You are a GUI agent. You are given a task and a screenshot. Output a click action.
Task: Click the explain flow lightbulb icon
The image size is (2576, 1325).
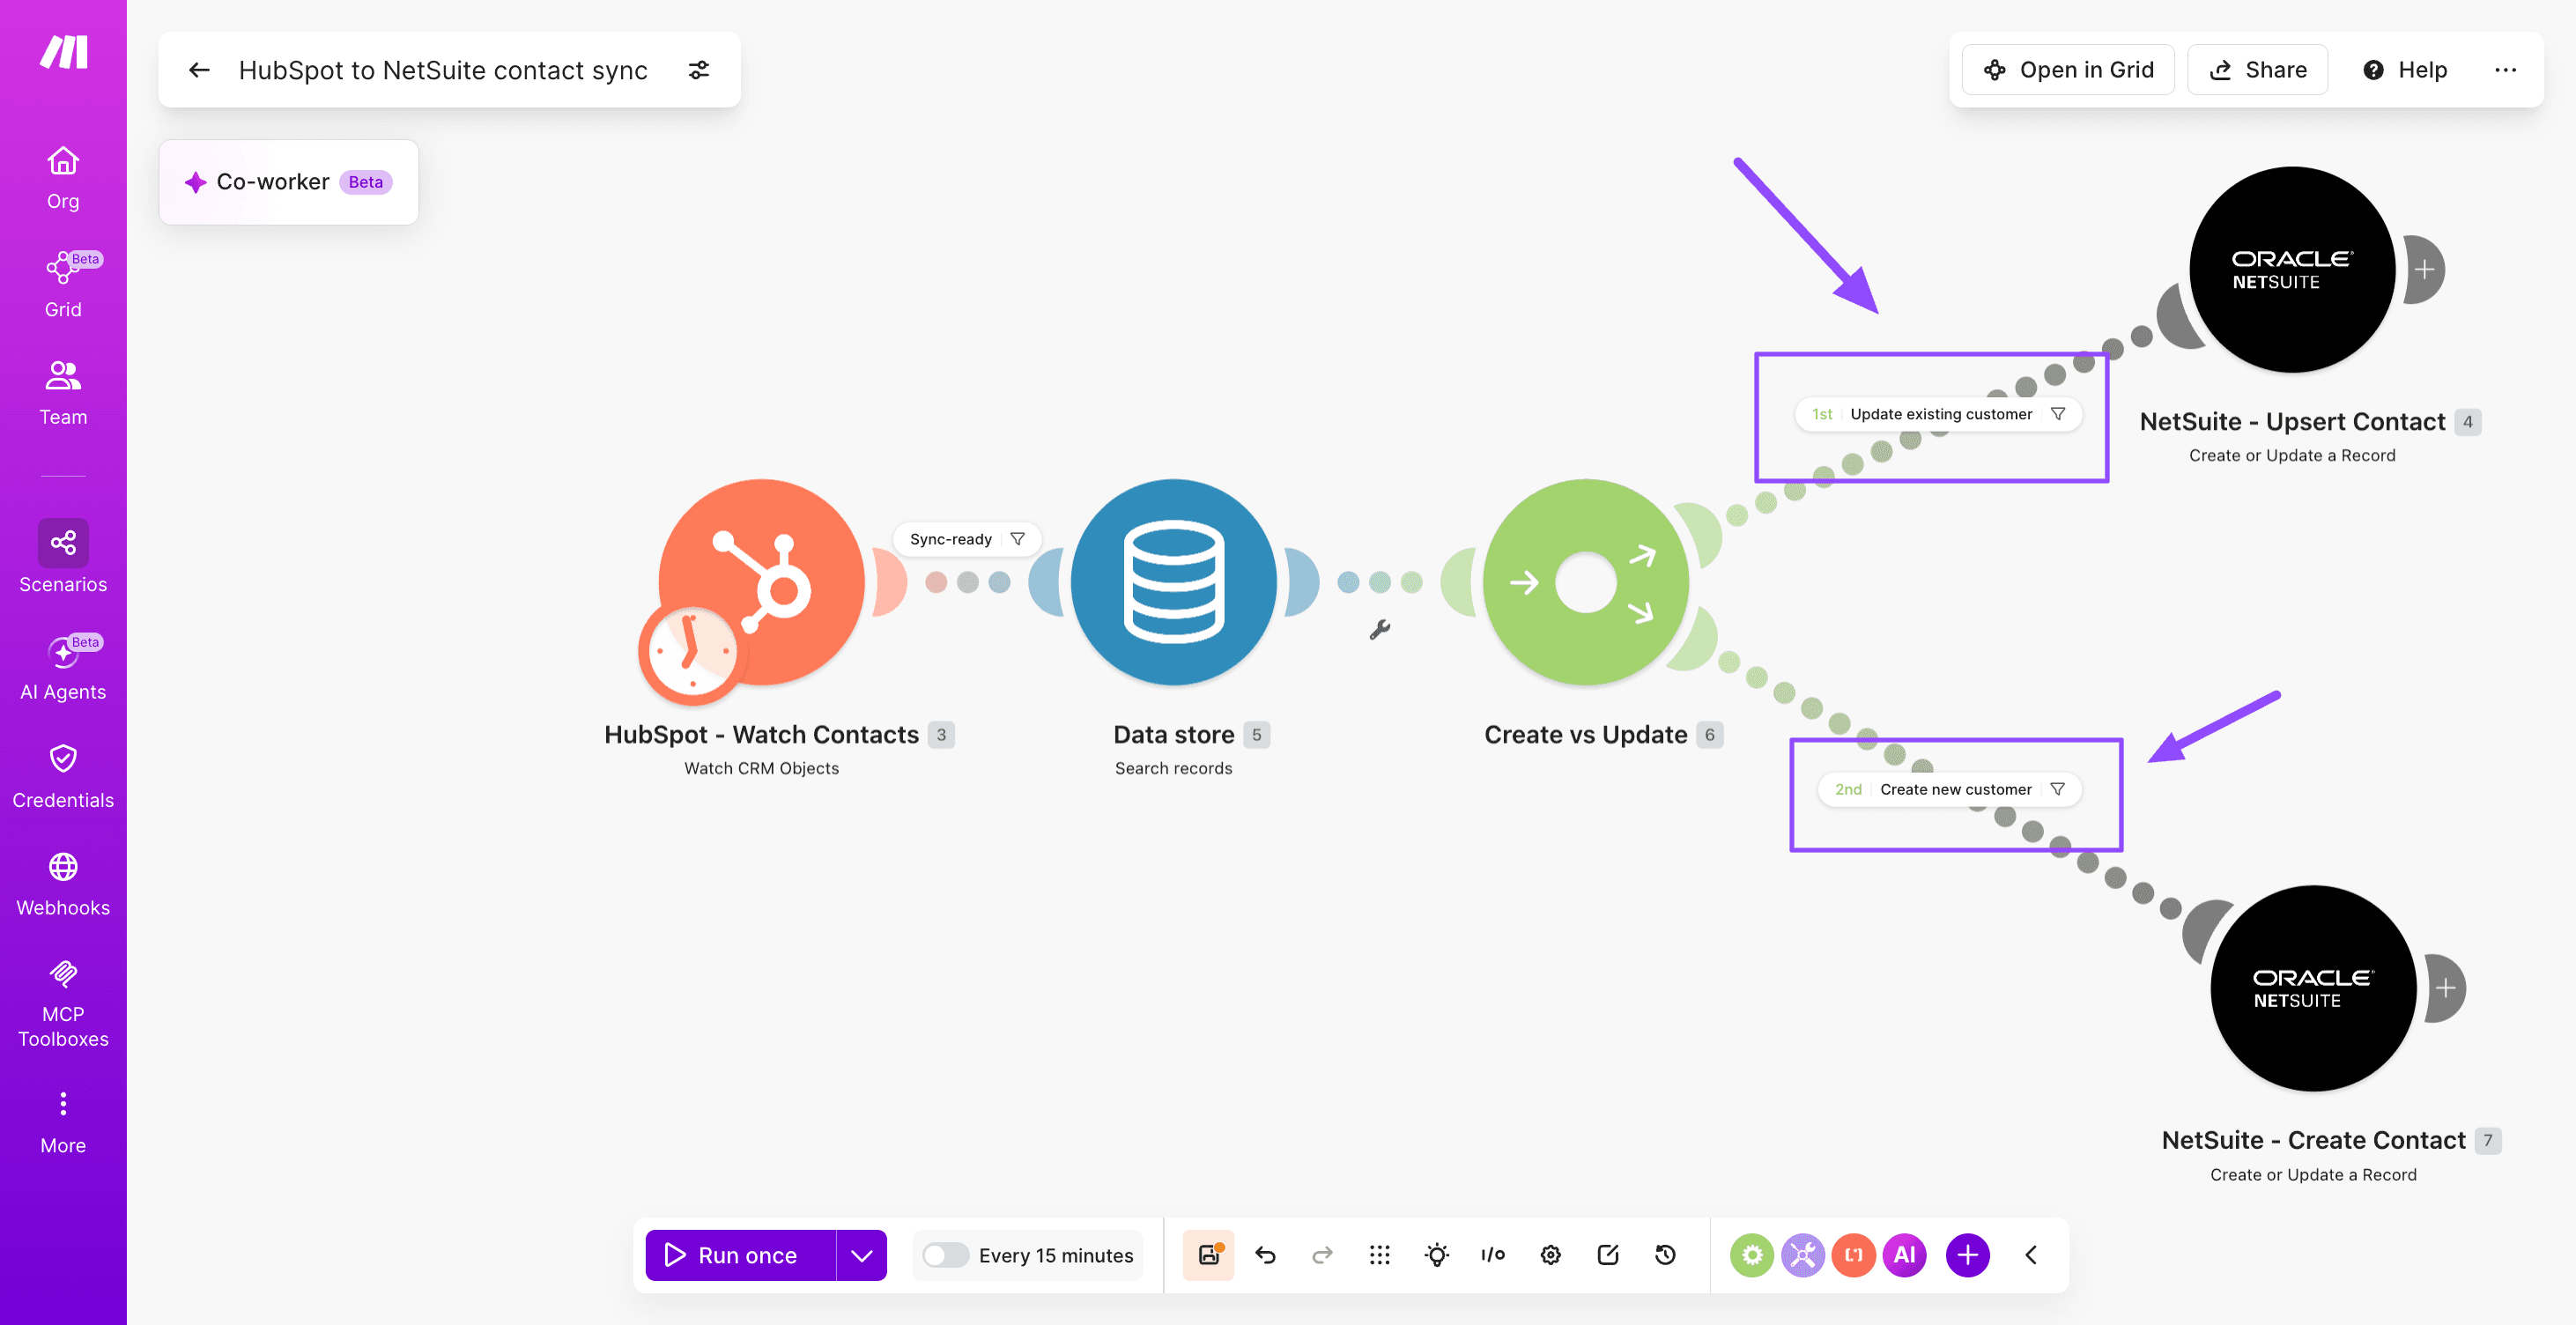pyautogui.click(x=1437, y=1255)
